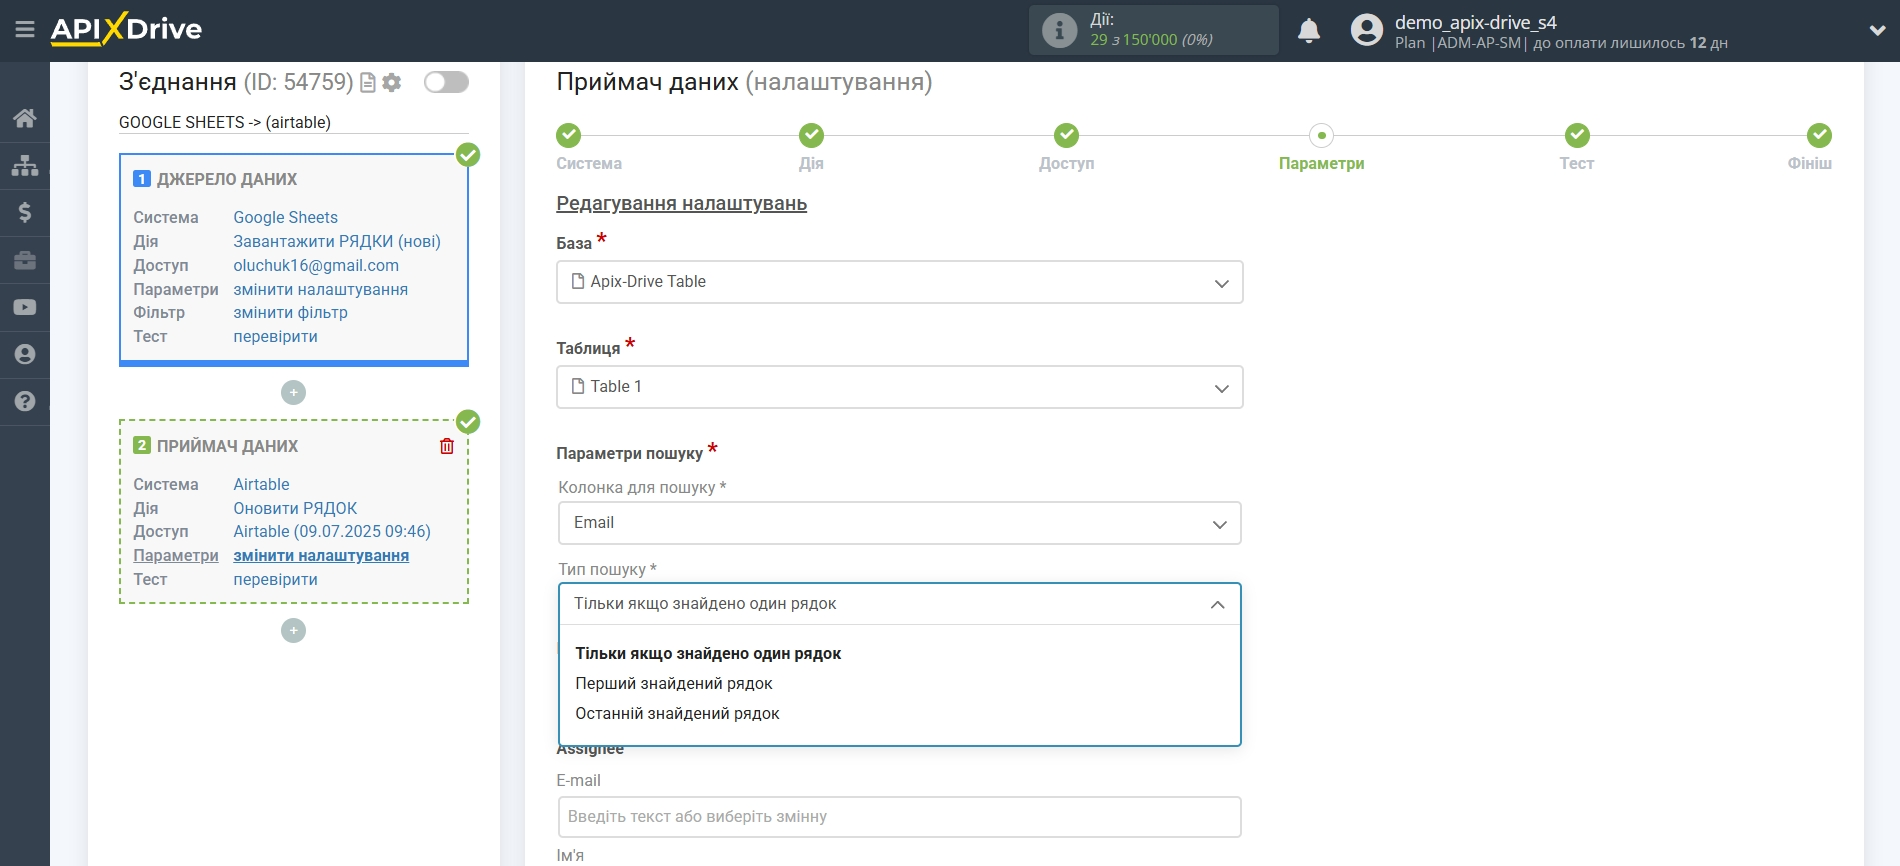Open the user profile sidebar icon
Viewport: 1900px width, 866px height.
pos(25,354)
